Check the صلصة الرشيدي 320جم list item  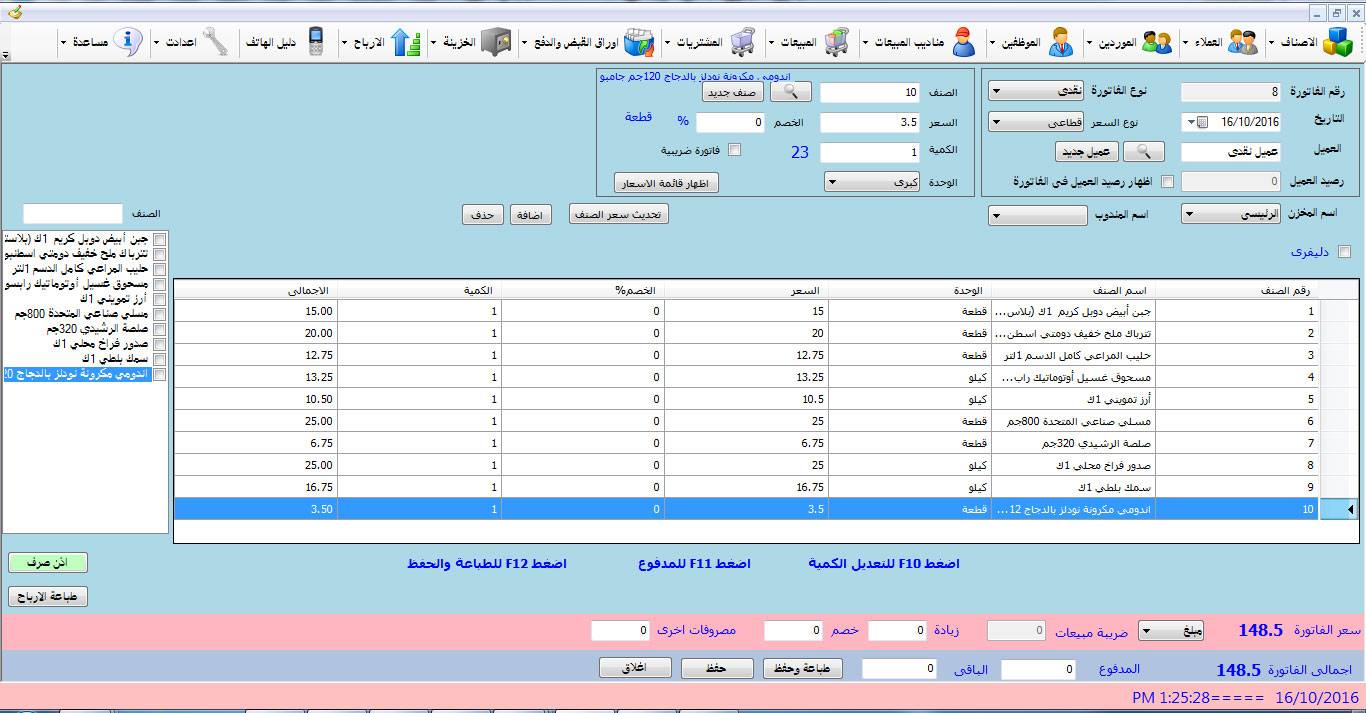[x=160, y=329]
